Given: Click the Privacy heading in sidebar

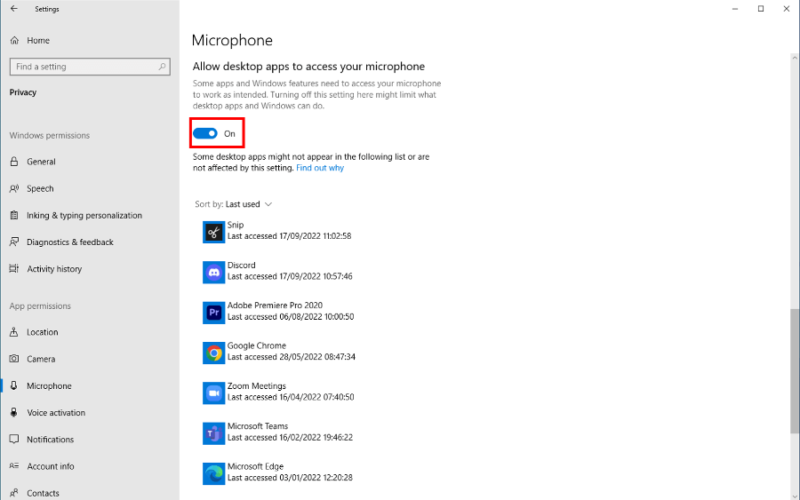Looking at the screenshot, I should 23,92.
